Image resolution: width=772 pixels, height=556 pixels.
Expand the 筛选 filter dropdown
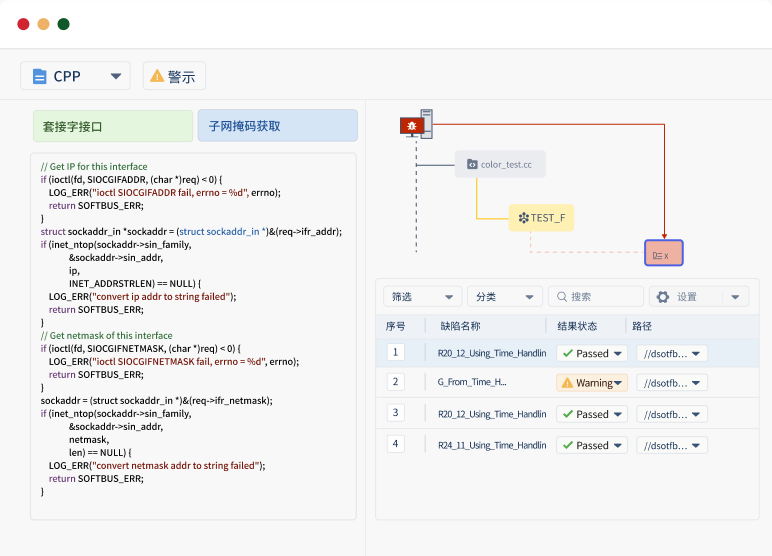[423, 297]
